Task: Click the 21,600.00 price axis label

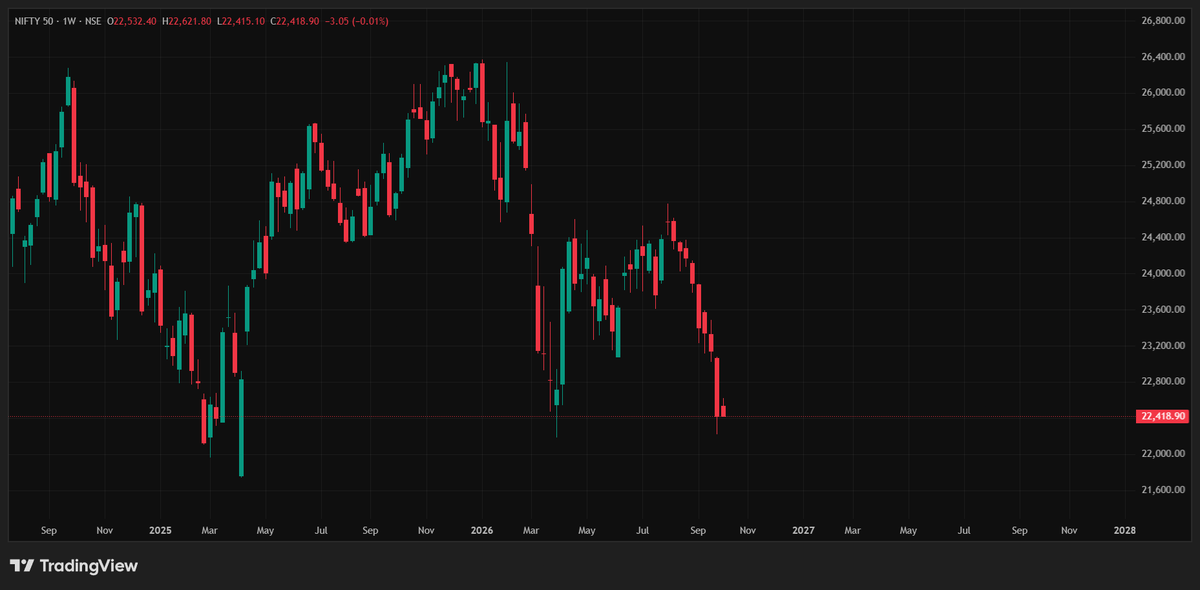Action: point(1163,489)
